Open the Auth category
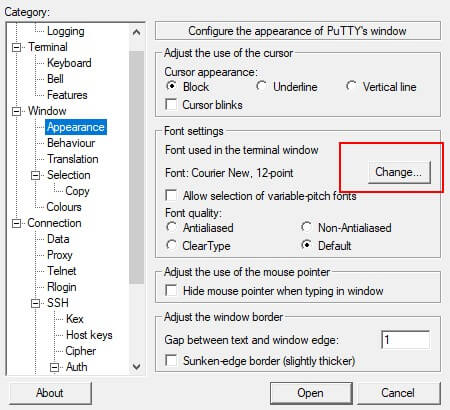The width and height of the screenshot is (450, 410). pyautogui.click(x=77, y=367)
